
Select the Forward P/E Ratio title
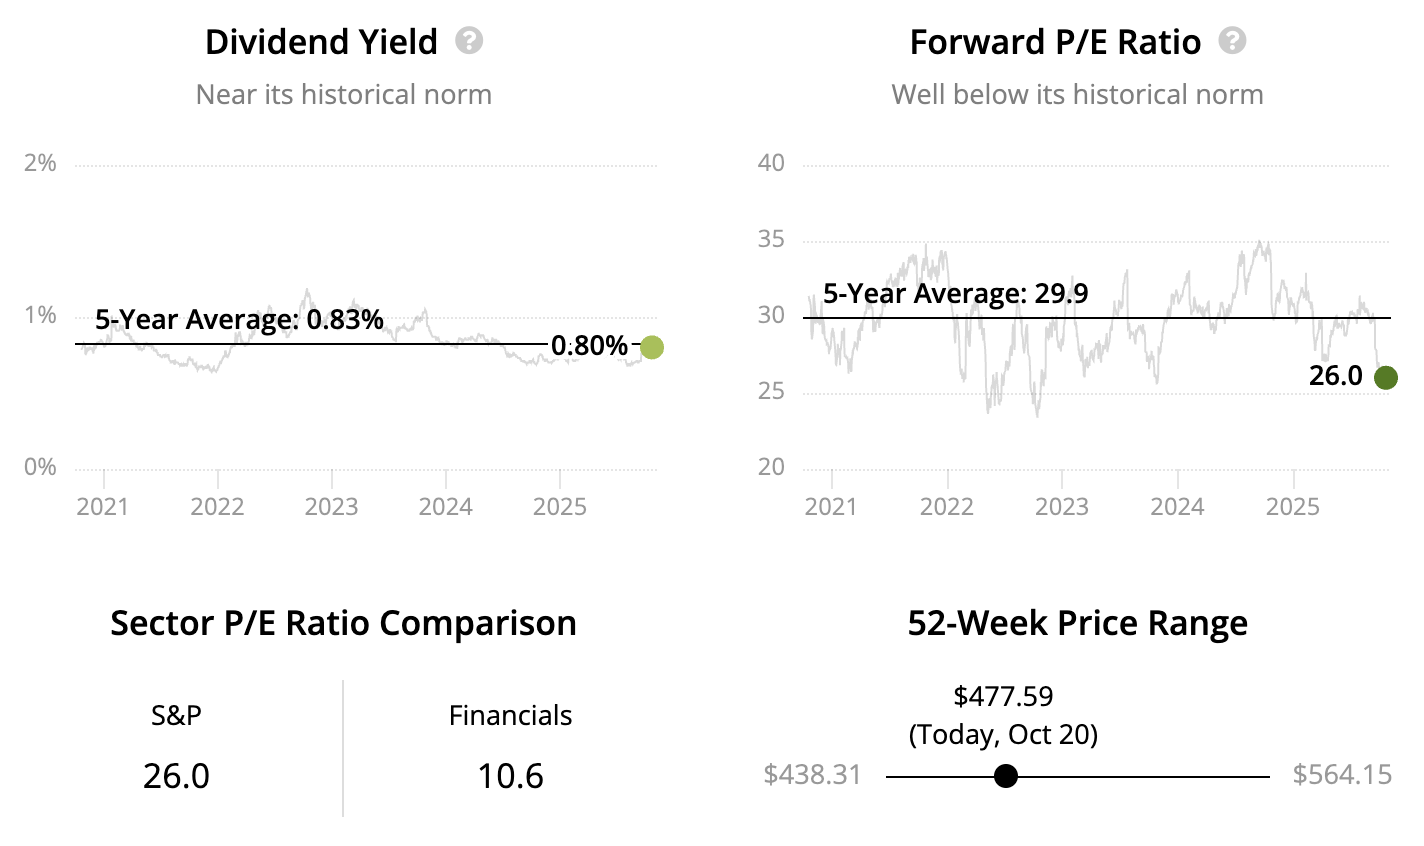point(1055,42)
